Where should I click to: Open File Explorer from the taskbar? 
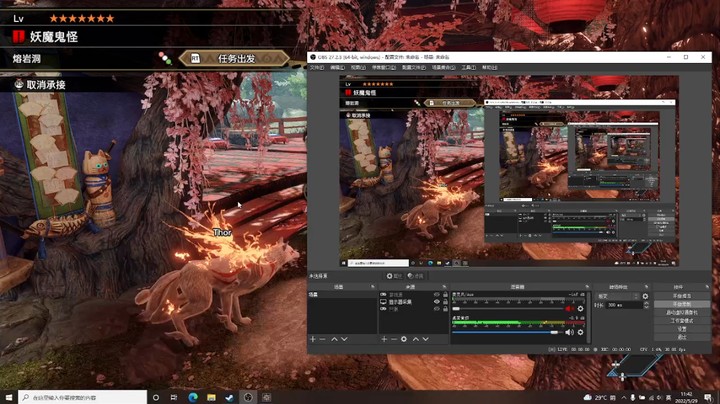click(211, 397)
